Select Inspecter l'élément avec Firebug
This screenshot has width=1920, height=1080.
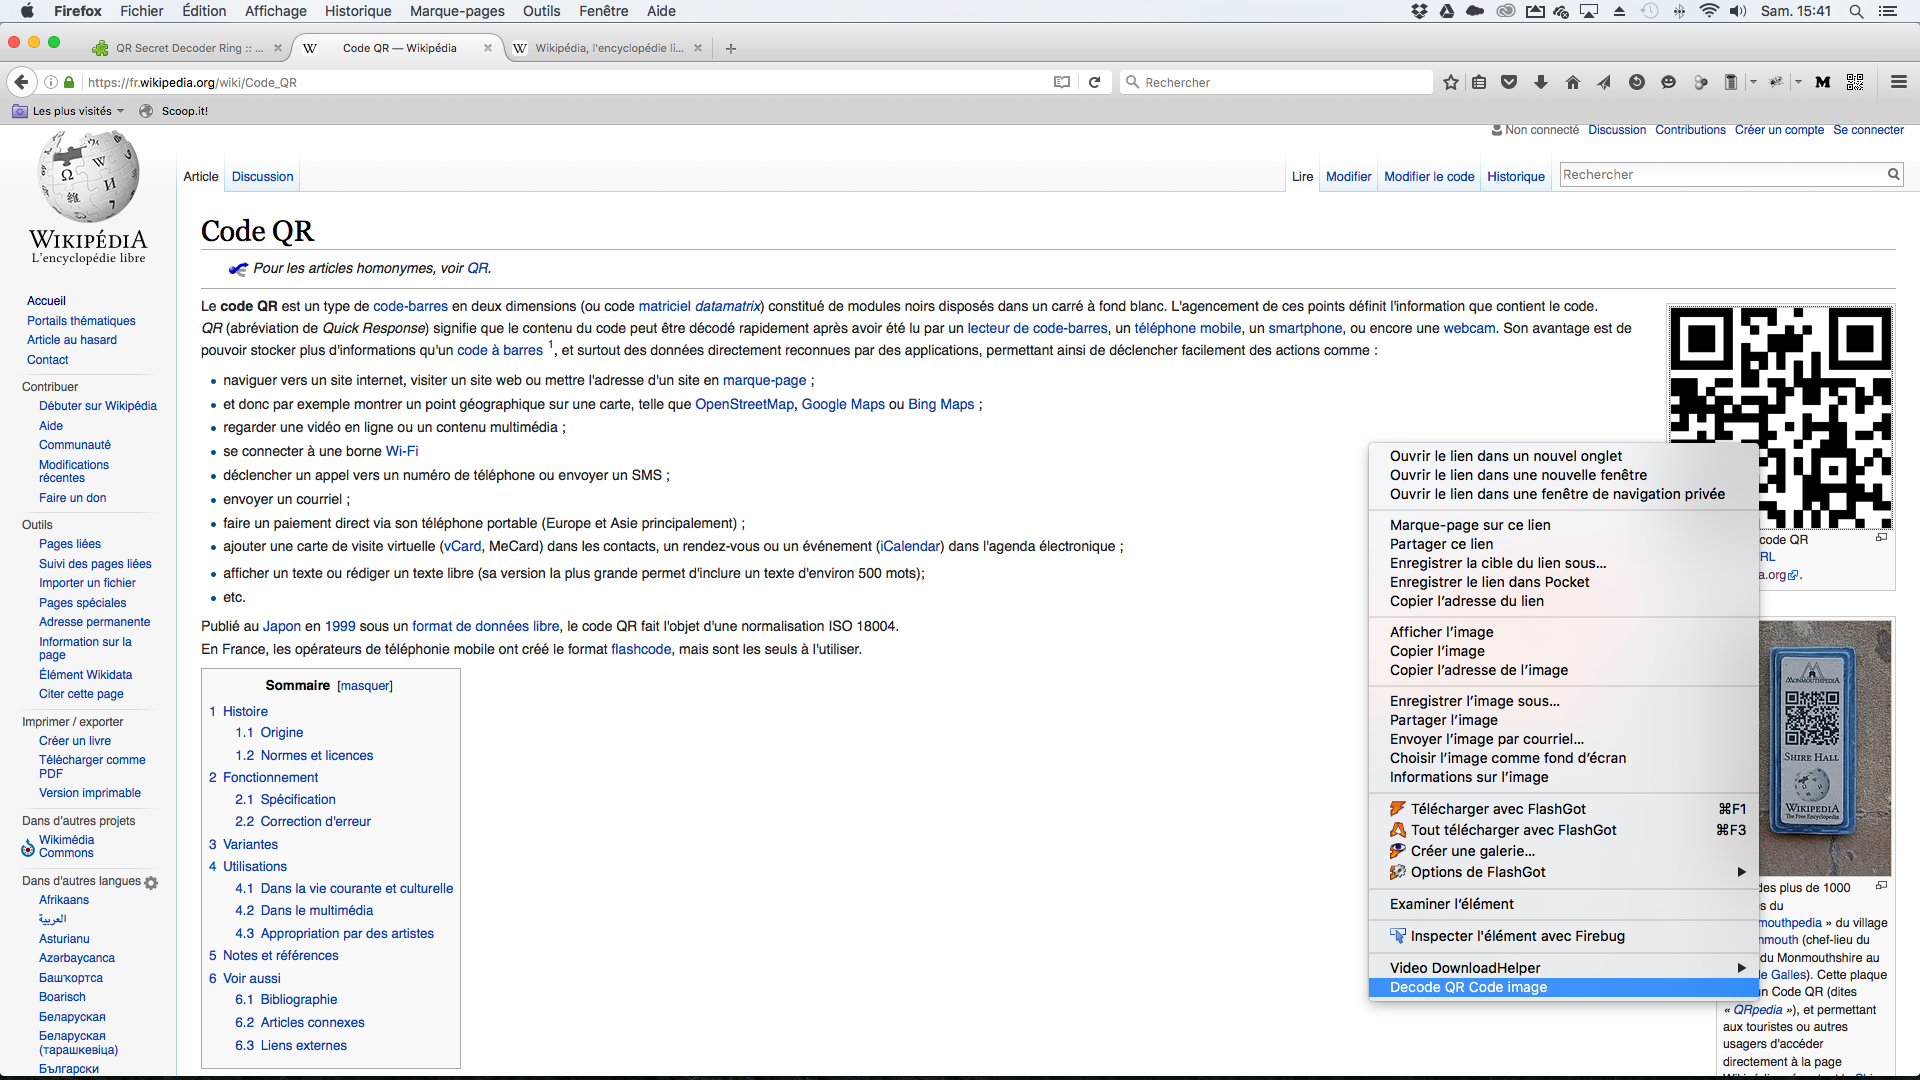1563,936
